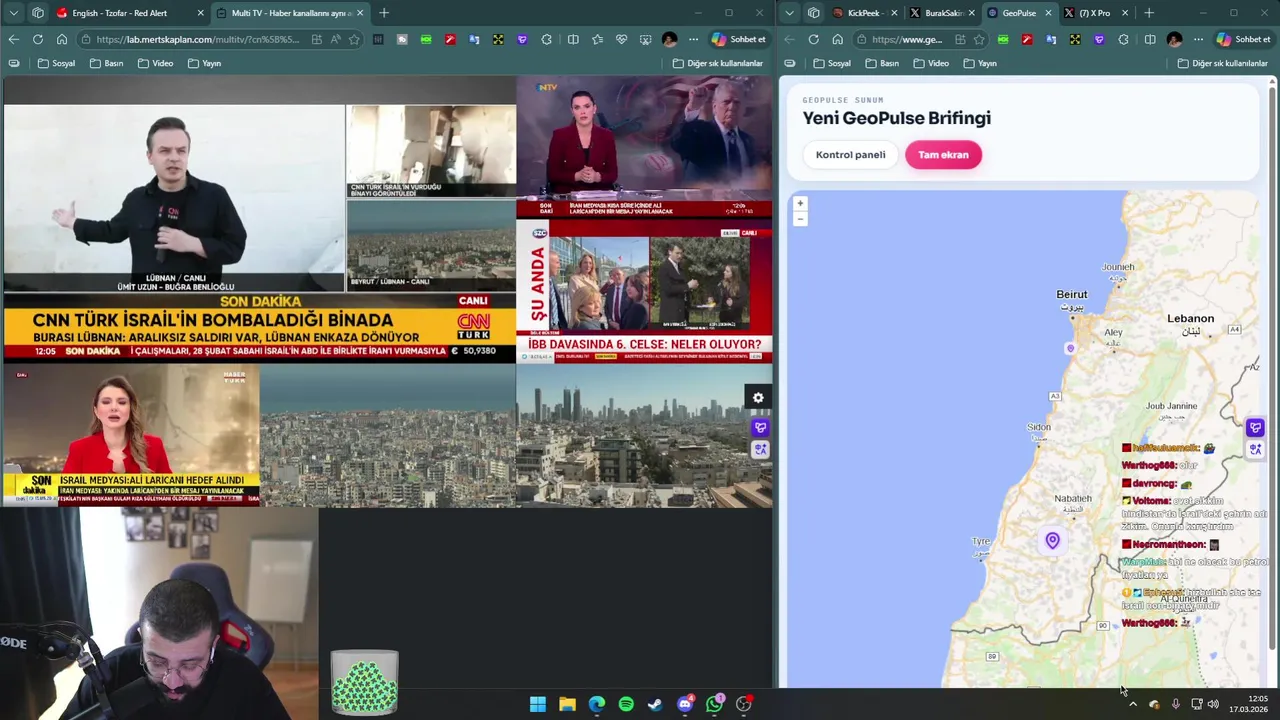Click the NTV news anchor video

pos(644,147)
